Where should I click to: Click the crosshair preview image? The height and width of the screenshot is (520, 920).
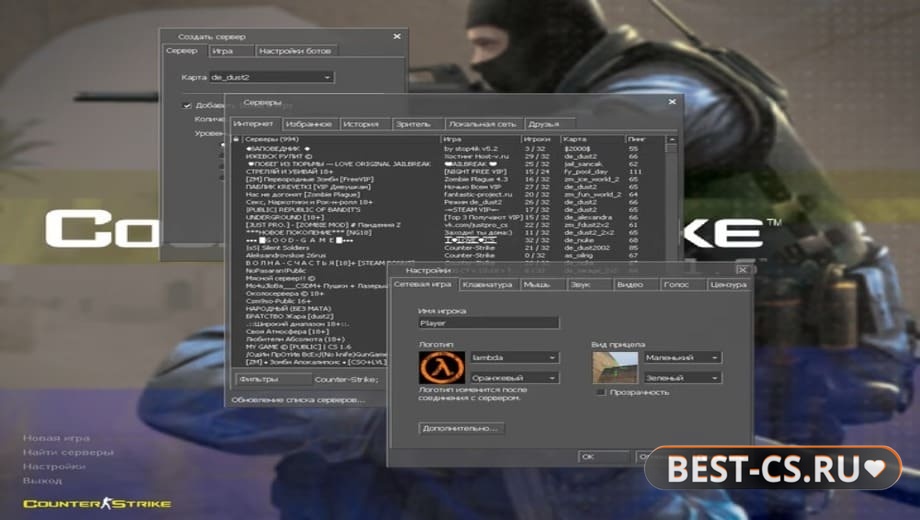coord(615,367)
